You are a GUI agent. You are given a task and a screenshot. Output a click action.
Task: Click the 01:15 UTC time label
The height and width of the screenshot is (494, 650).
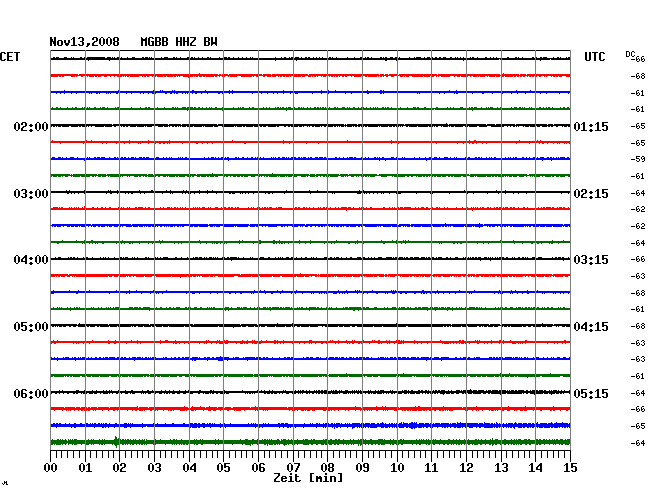(x=591, y=126)
